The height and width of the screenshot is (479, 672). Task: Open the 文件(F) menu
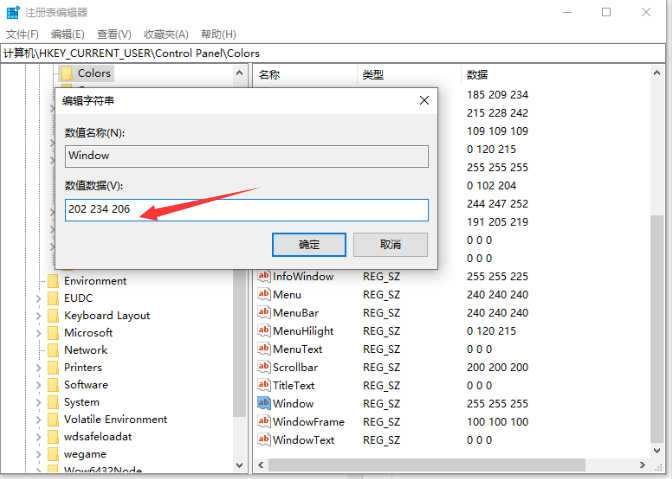(22, 34)
